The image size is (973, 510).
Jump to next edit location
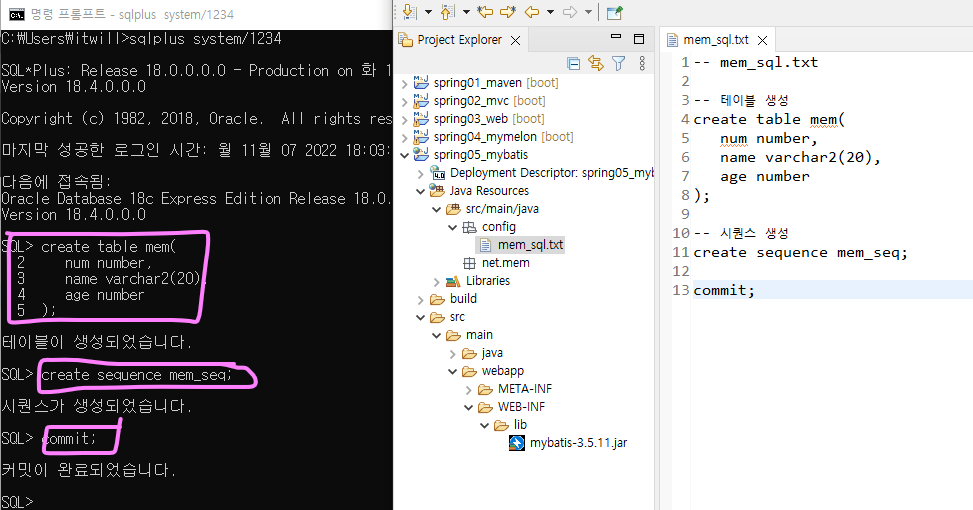pos(508,12)
